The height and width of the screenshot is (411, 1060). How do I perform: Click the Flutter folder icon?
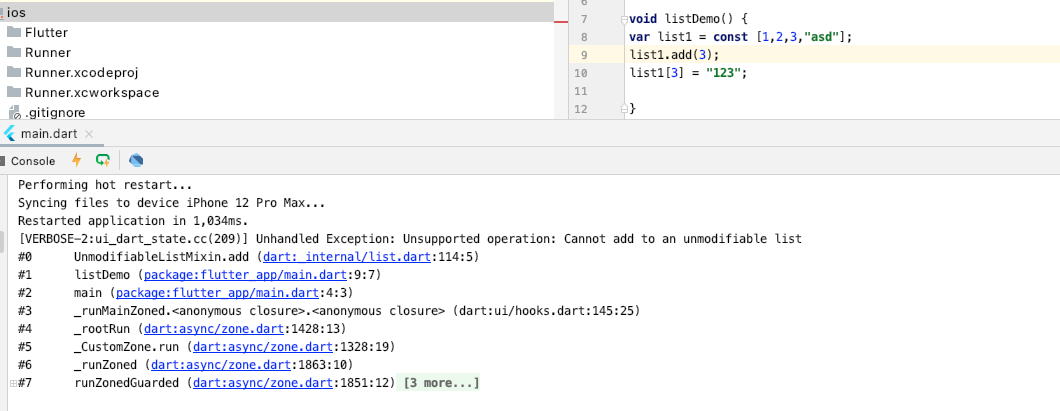coord(14,32)
